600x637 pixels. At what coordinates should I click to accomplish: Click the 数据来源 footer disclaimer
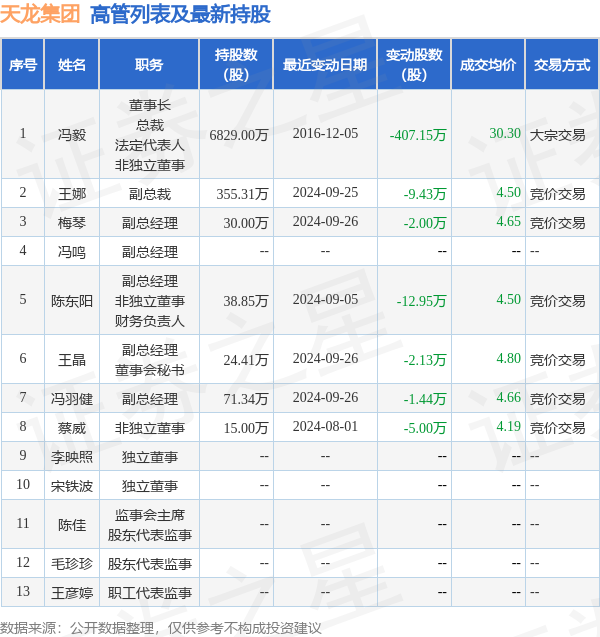point(160,628)
